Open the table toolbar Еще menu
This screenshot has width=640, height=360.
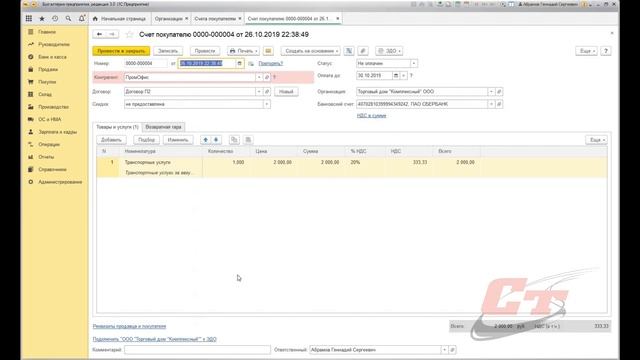(x=596, y=140)
